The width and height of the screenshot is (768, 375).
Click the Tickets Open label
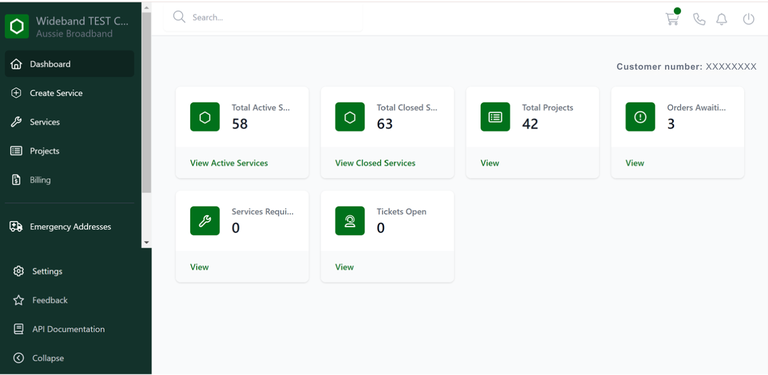401,212
